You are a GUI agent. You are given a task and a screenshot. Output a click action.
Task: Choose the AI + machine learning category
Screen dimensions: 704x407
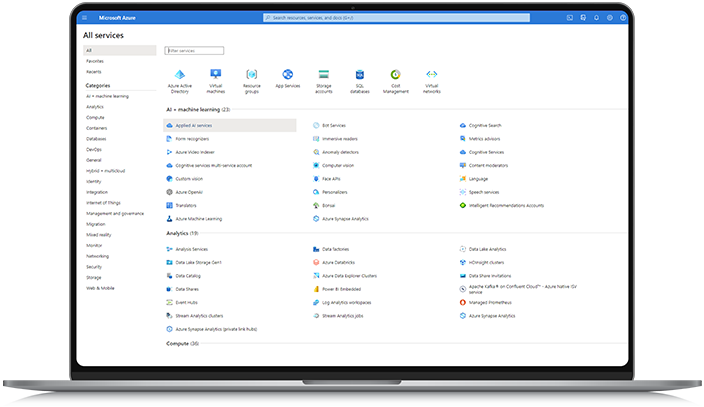coord(107,96)
